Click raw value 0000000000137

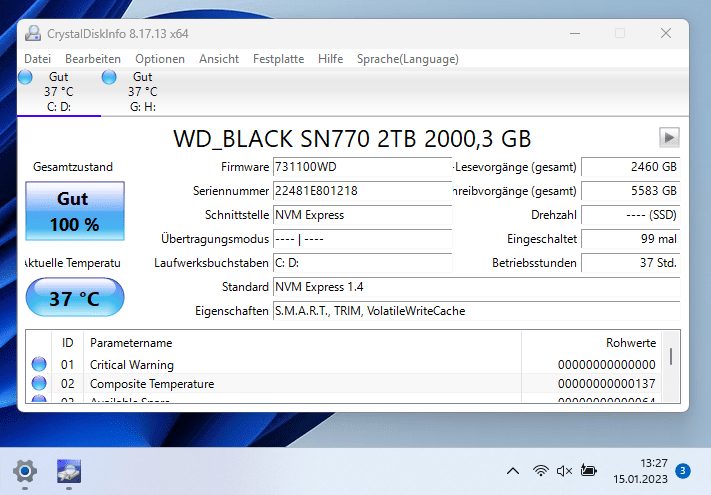click(607, 383)
